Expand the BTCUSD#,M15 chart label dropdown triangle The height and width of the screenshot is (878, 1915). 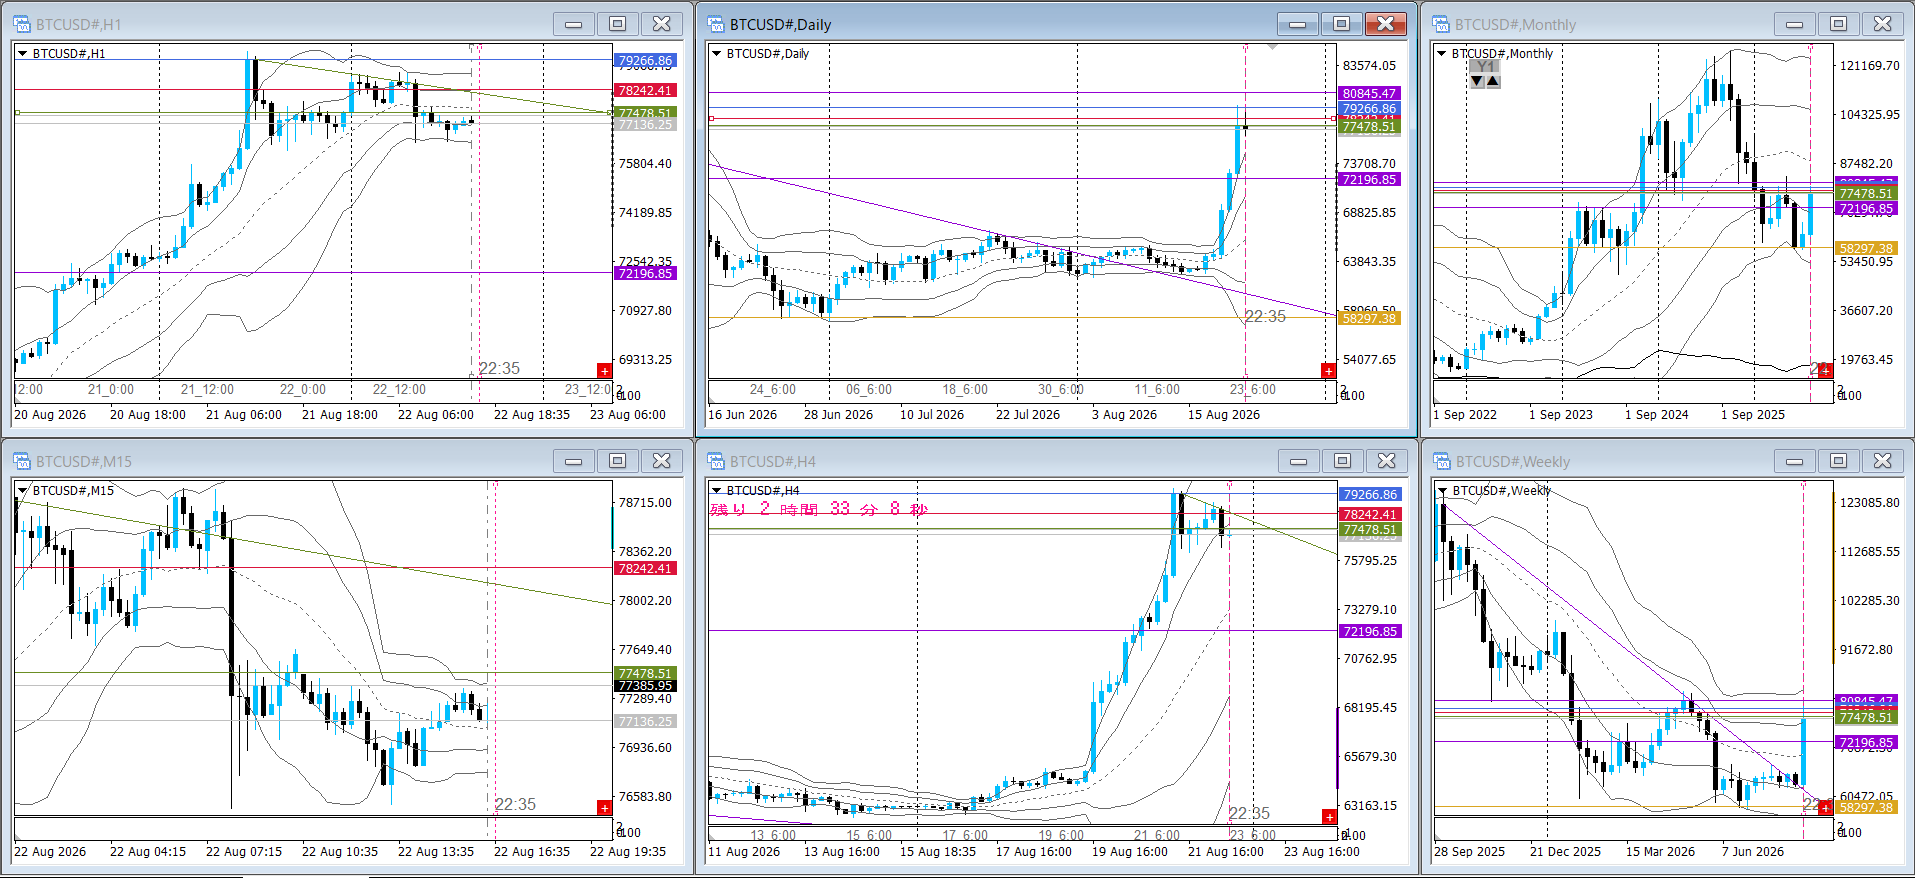pos(22,491)
